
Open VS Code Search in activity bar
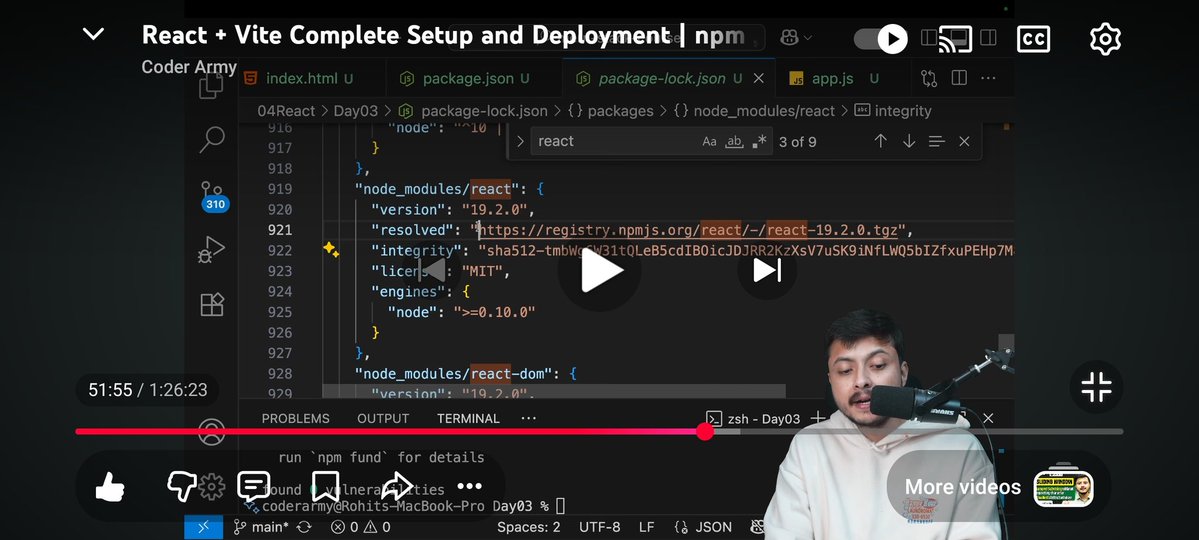(211, 139)
